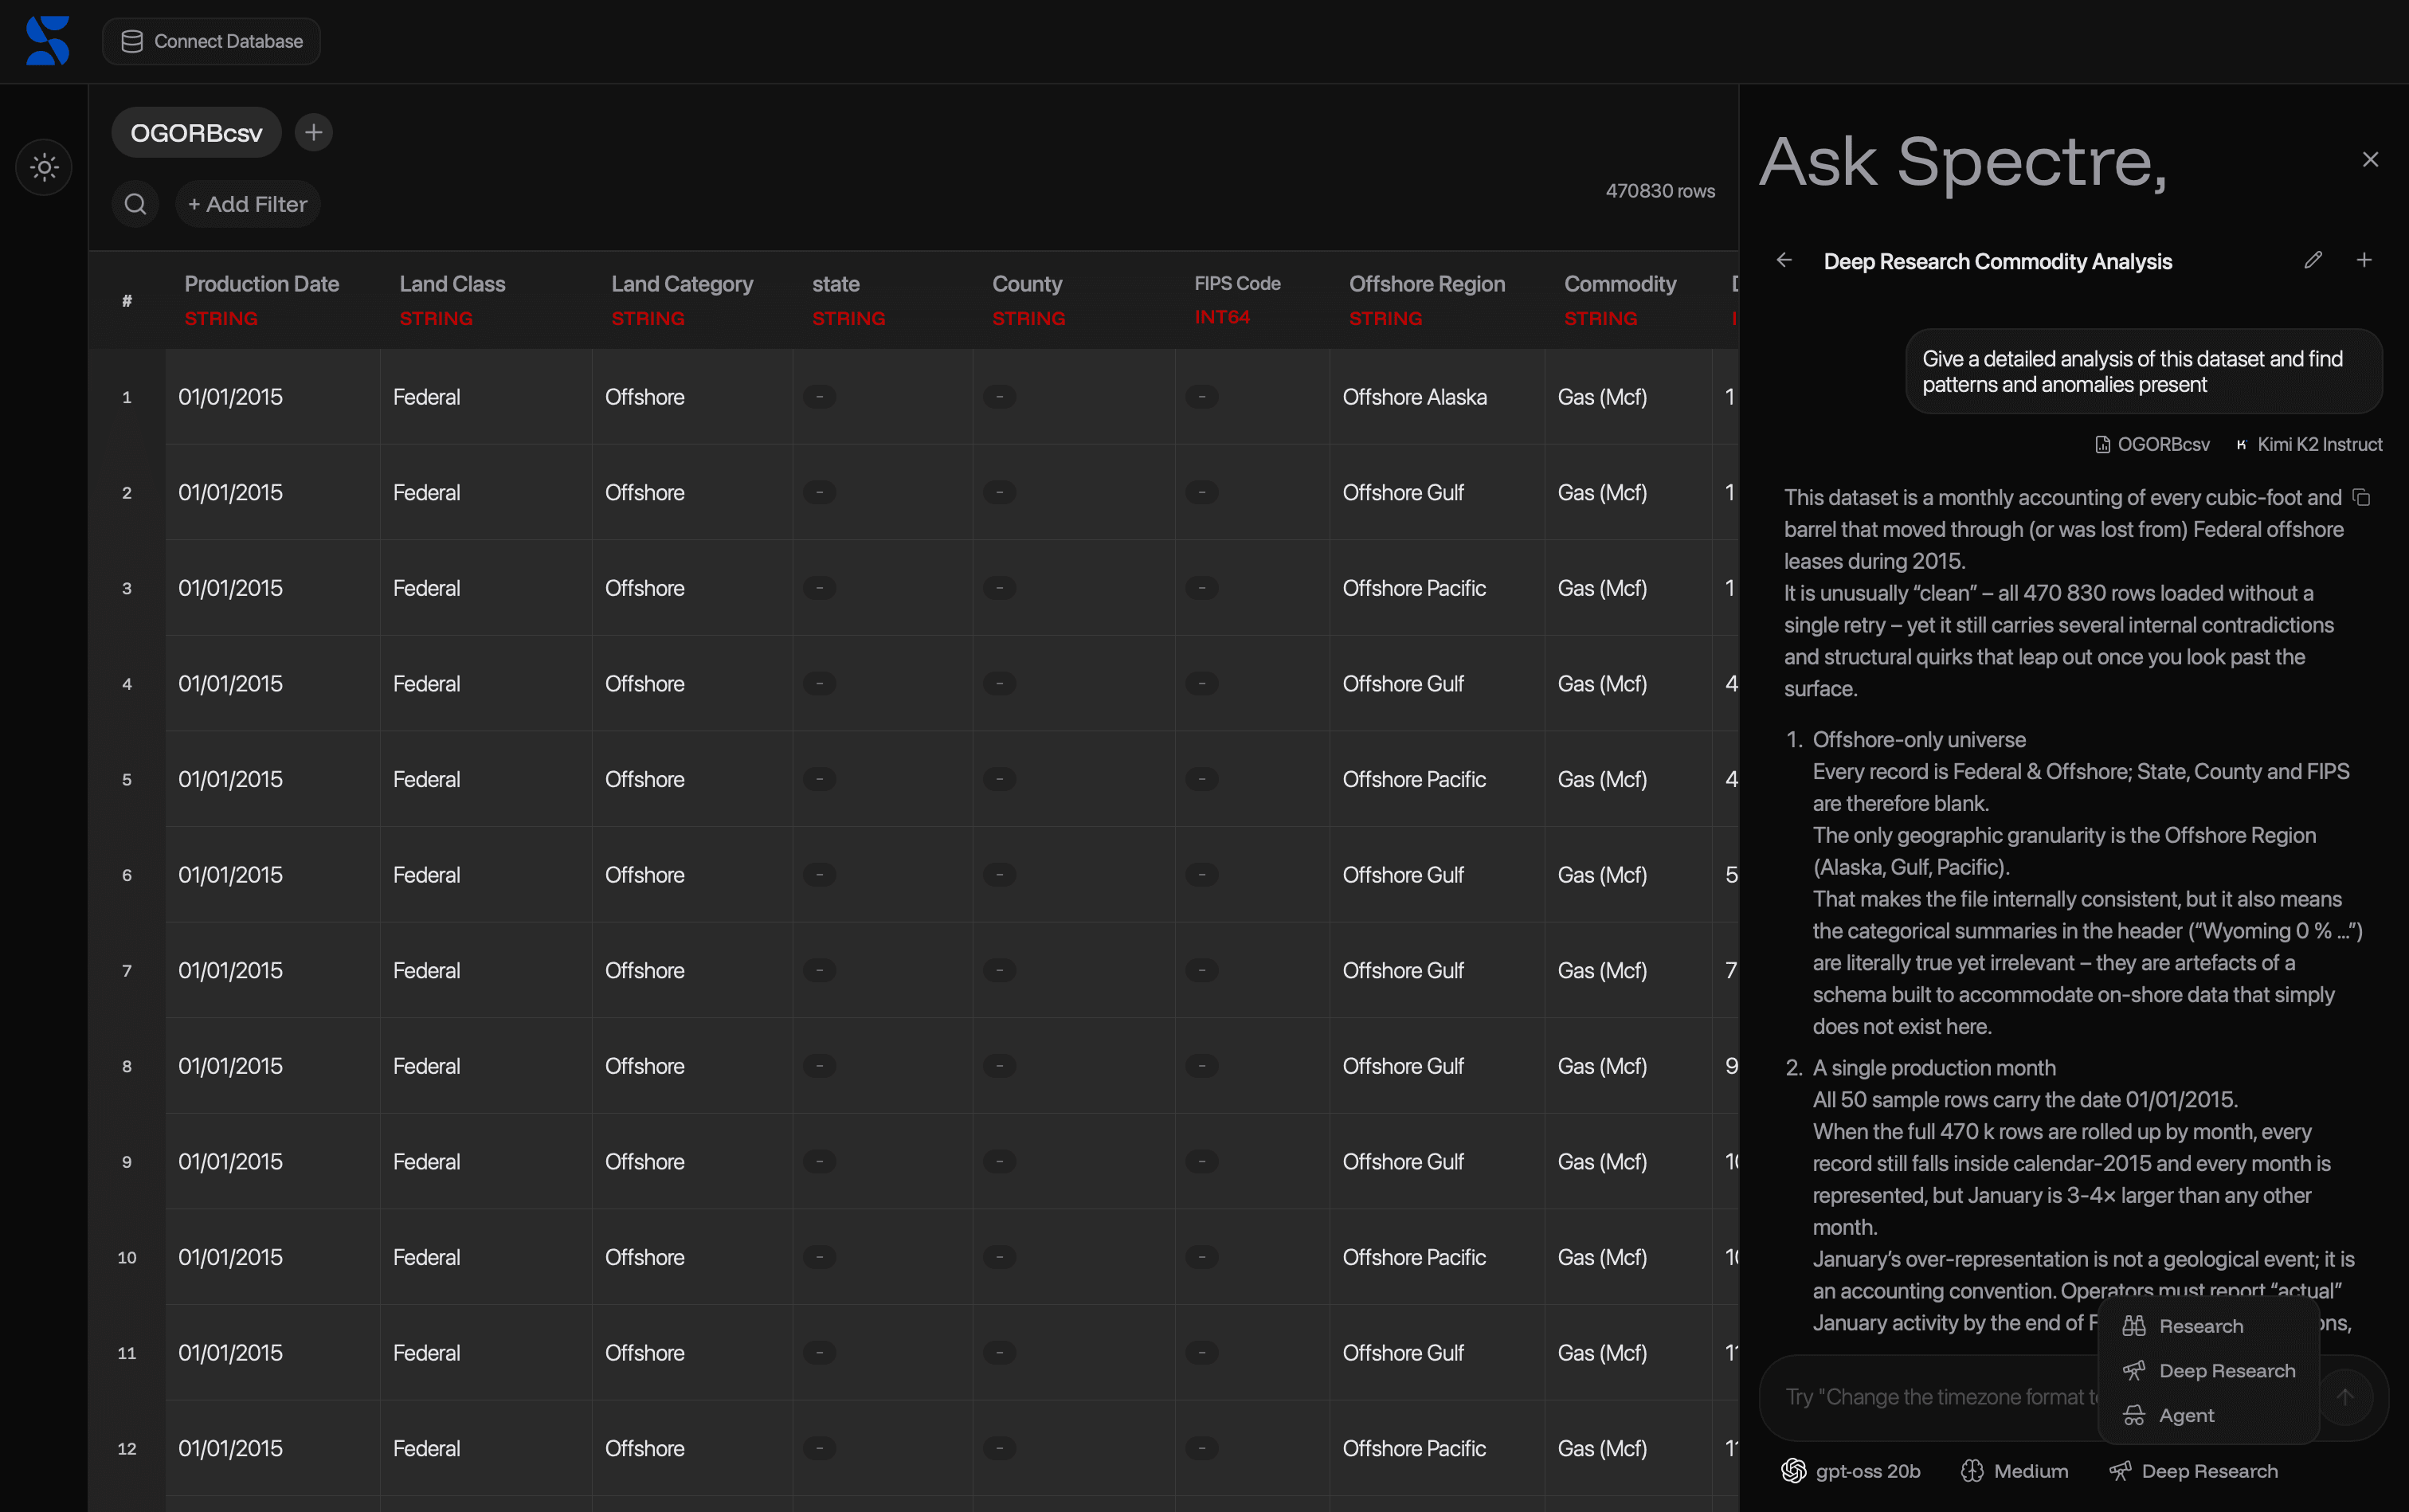
Task: Click the back arrow in chat panel
Action: (x=1784, y=261)
